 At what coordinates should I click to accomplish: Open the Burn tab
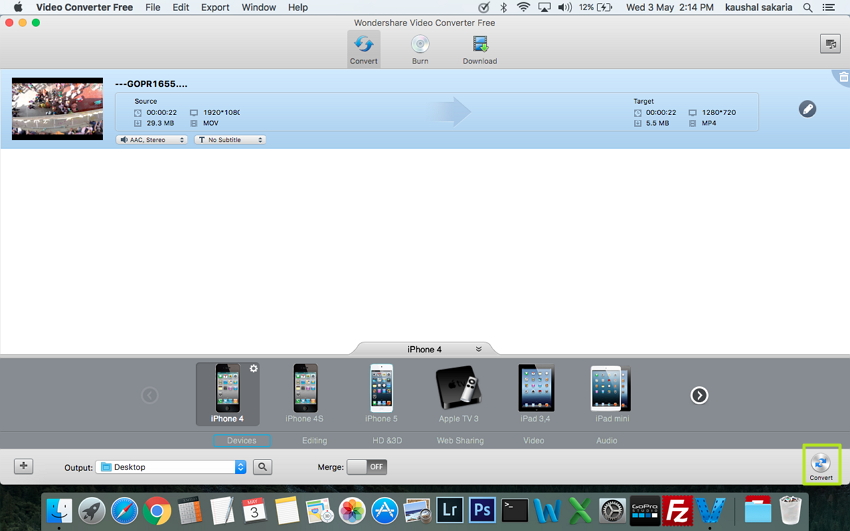420,49
